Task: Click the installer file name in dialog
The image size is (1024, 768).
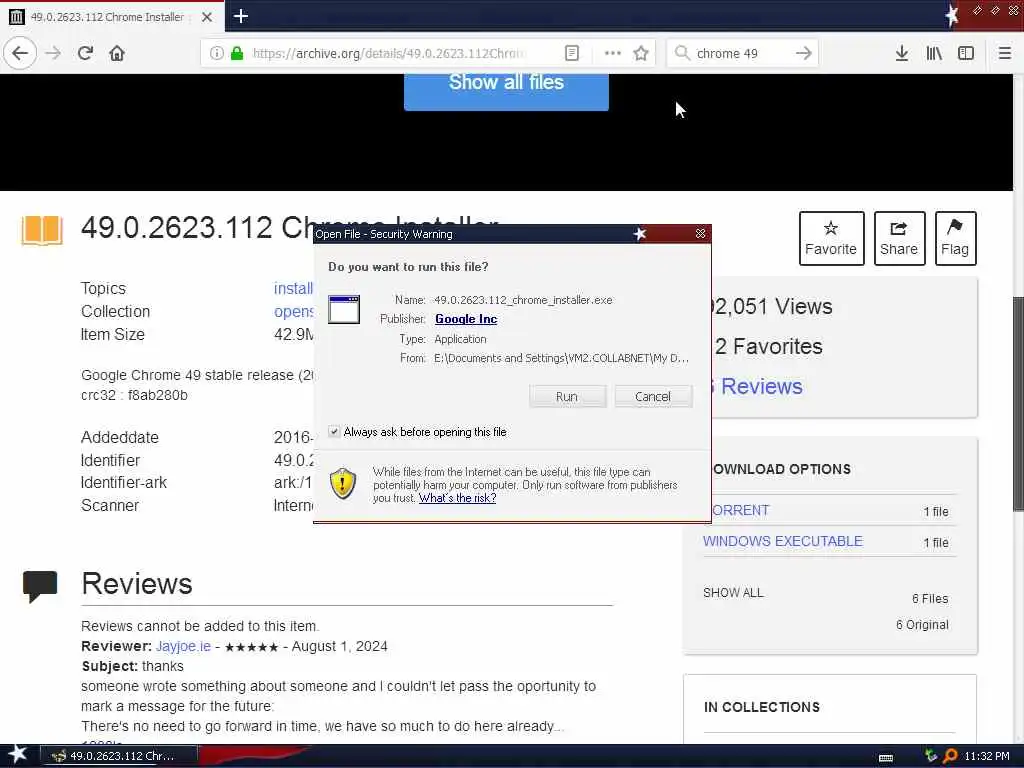Action: click(523, 300)
